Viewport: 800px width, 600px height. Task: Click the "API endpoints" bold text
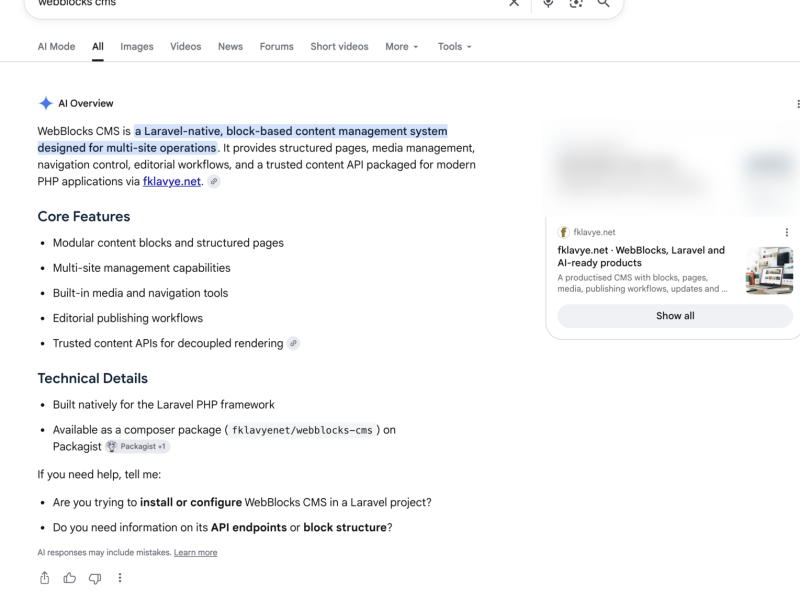pyautogui.click(x=249, y=528)
